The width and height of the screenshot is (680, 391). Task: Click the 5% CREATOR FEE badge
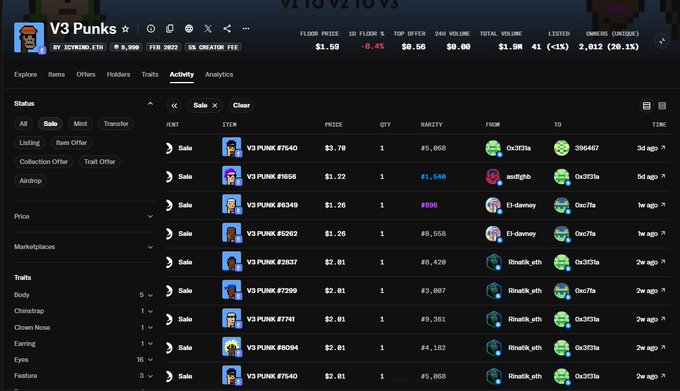coord(213,47)
